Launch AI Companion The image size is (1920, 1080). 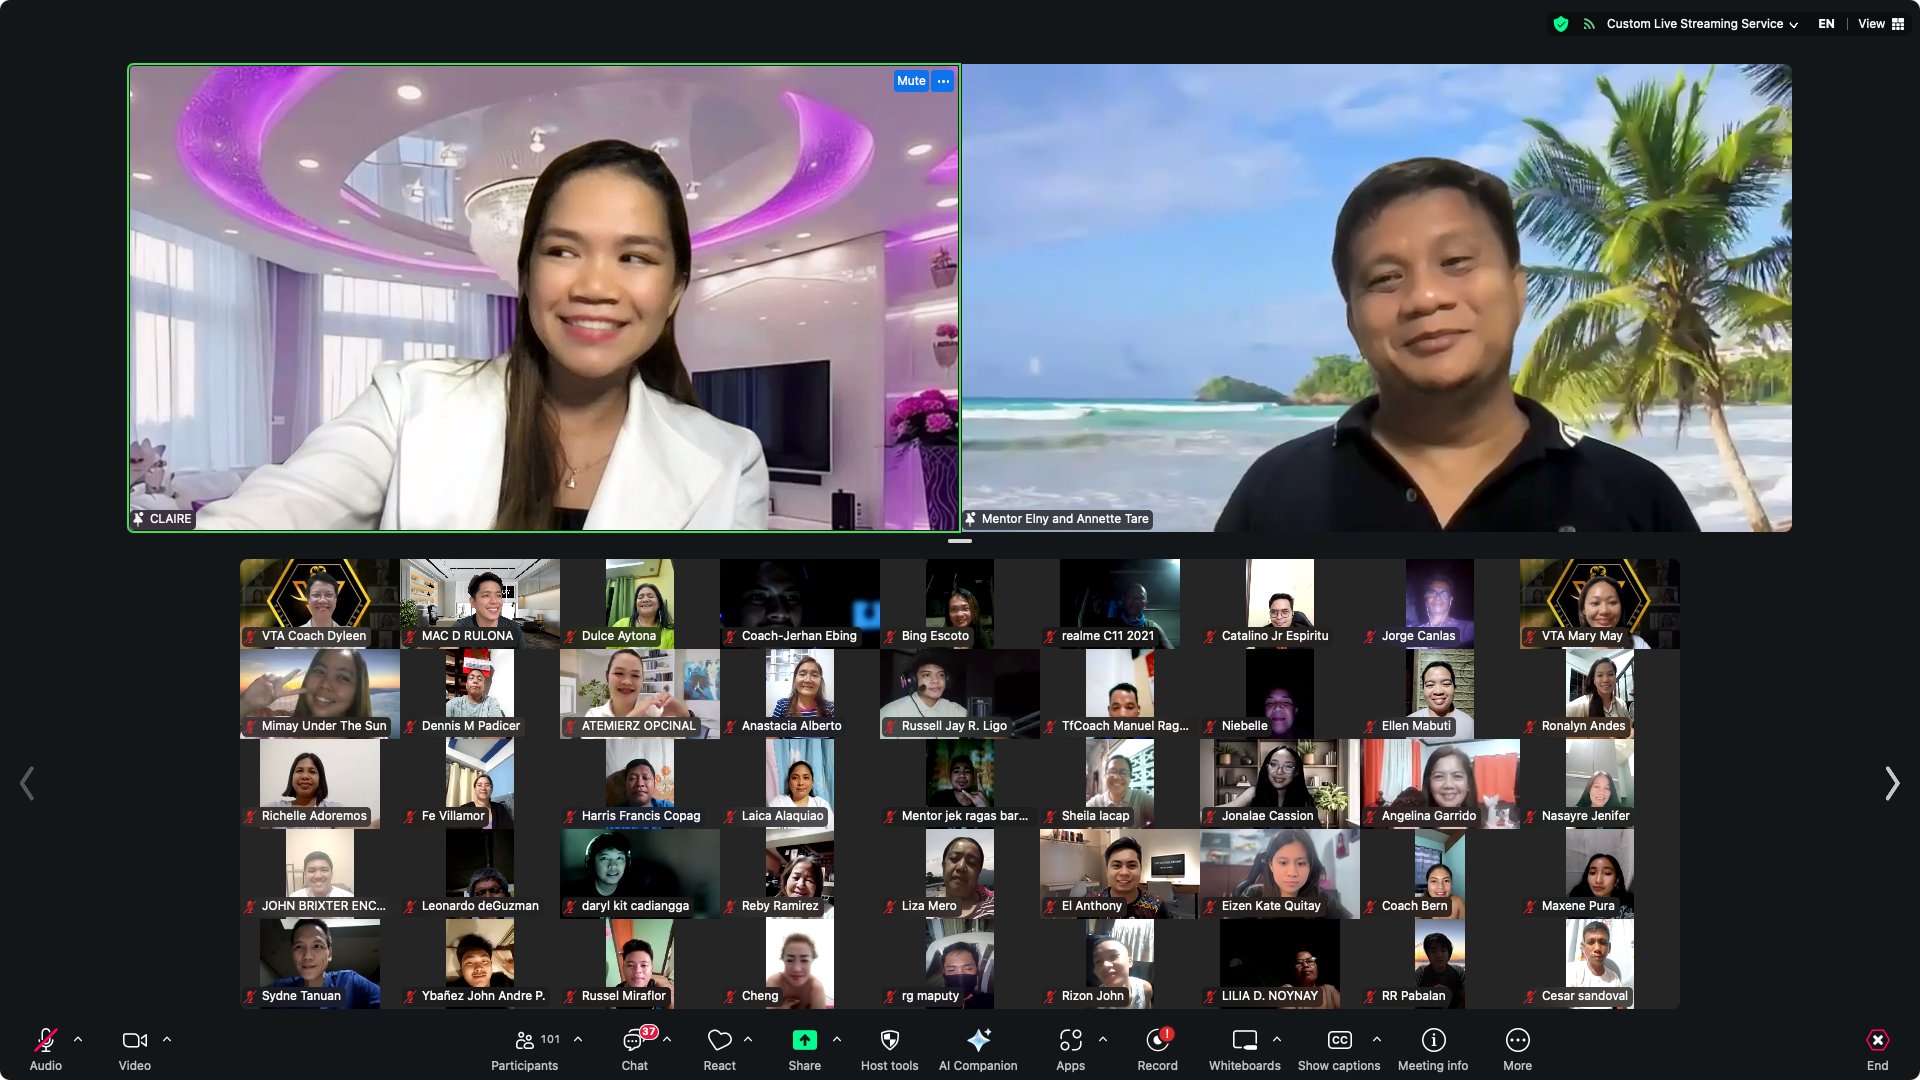[978, 1048]
